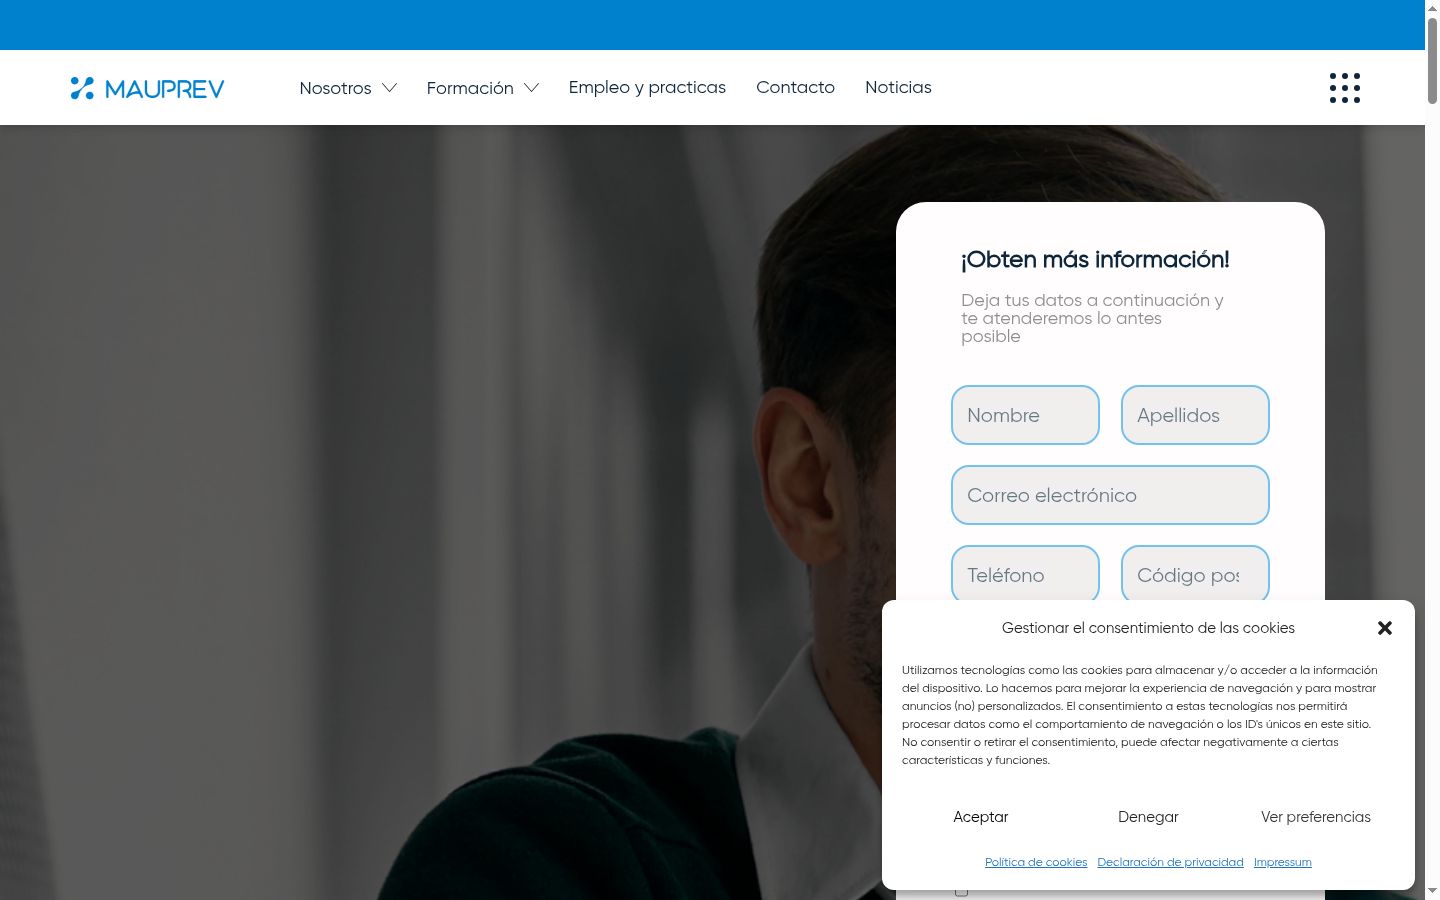1440x900 pixels.
Task: Focus the Nombre input field
Action: [1025, 415]
